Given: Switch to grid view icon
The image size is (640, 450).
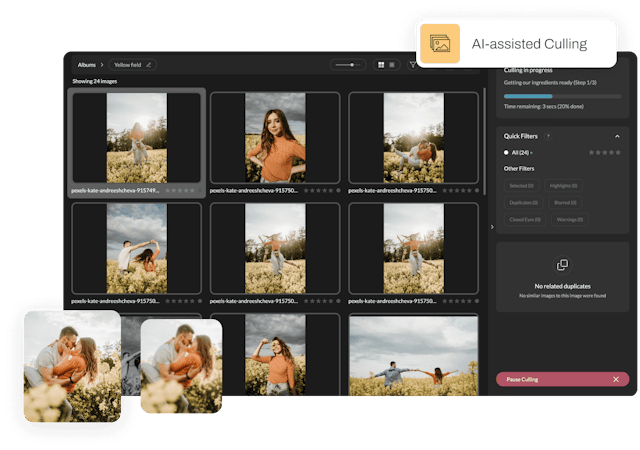Looking at the screenshot, I should pyautogui.click(x=381, y=65).
